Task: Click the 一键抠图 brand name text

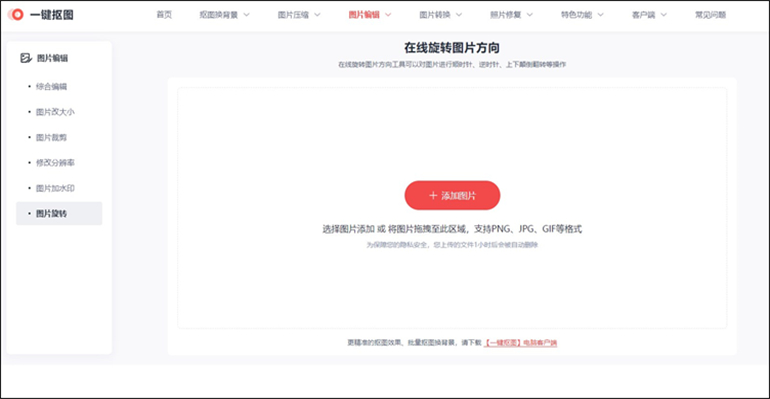Action: tap(52, 15)
